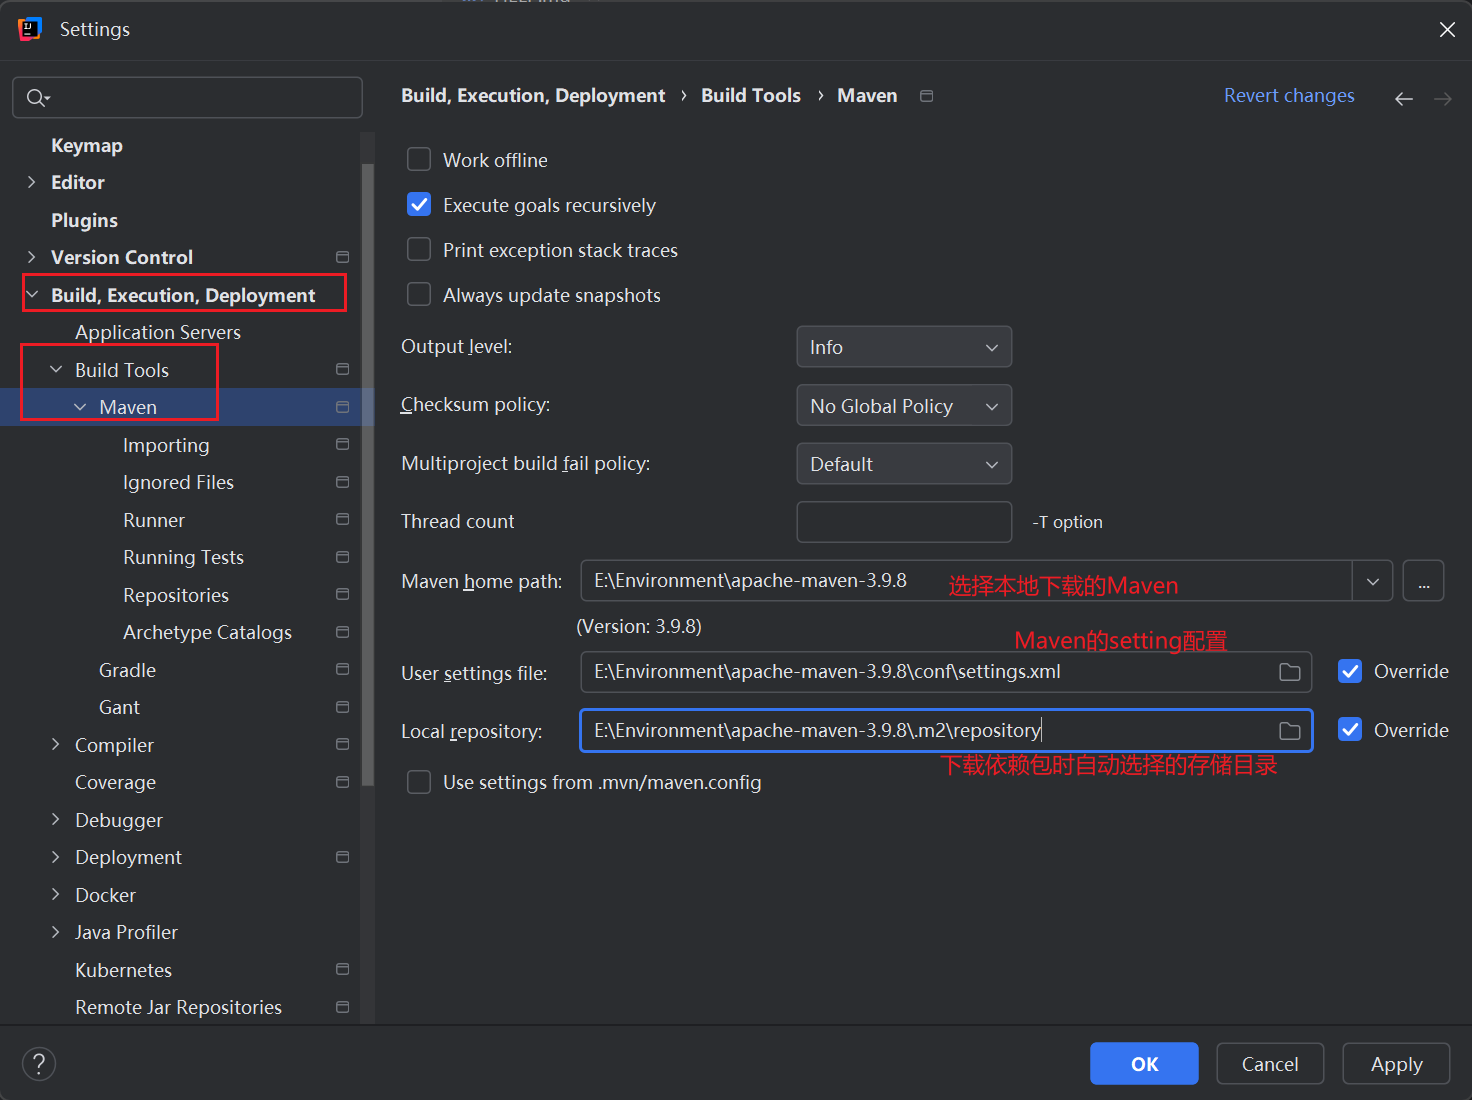Click the project icon next to Version Control
This screenshot has width=1472, height=1100.
pyautogui.click(x=342, y=257)
